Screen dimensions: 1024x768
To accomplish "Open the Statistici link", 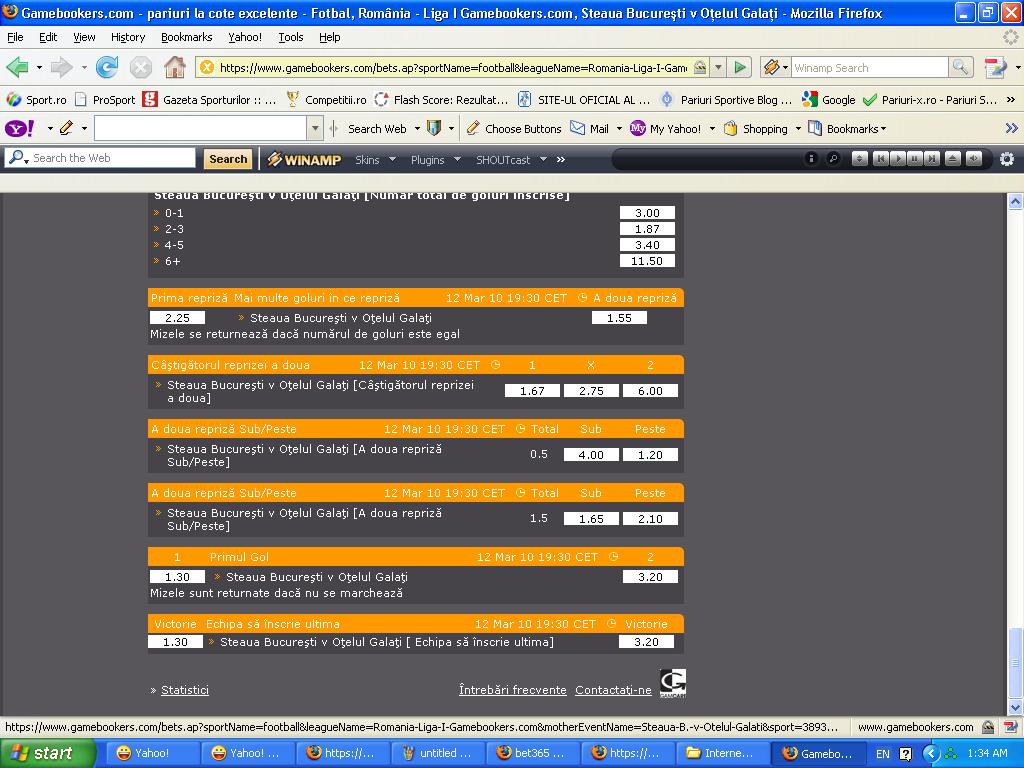I will 185,690.
